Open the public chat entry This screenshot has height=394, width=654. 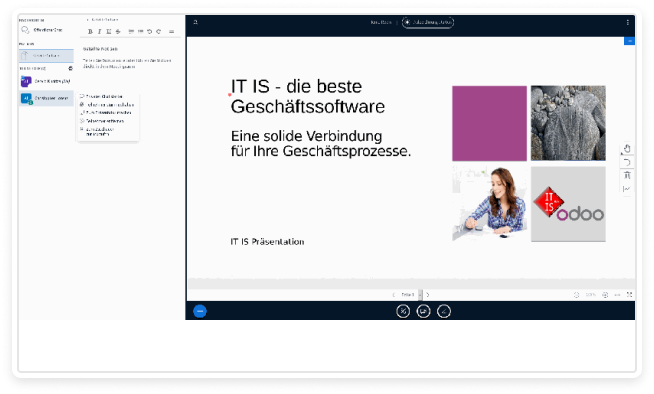pos(46,30)
